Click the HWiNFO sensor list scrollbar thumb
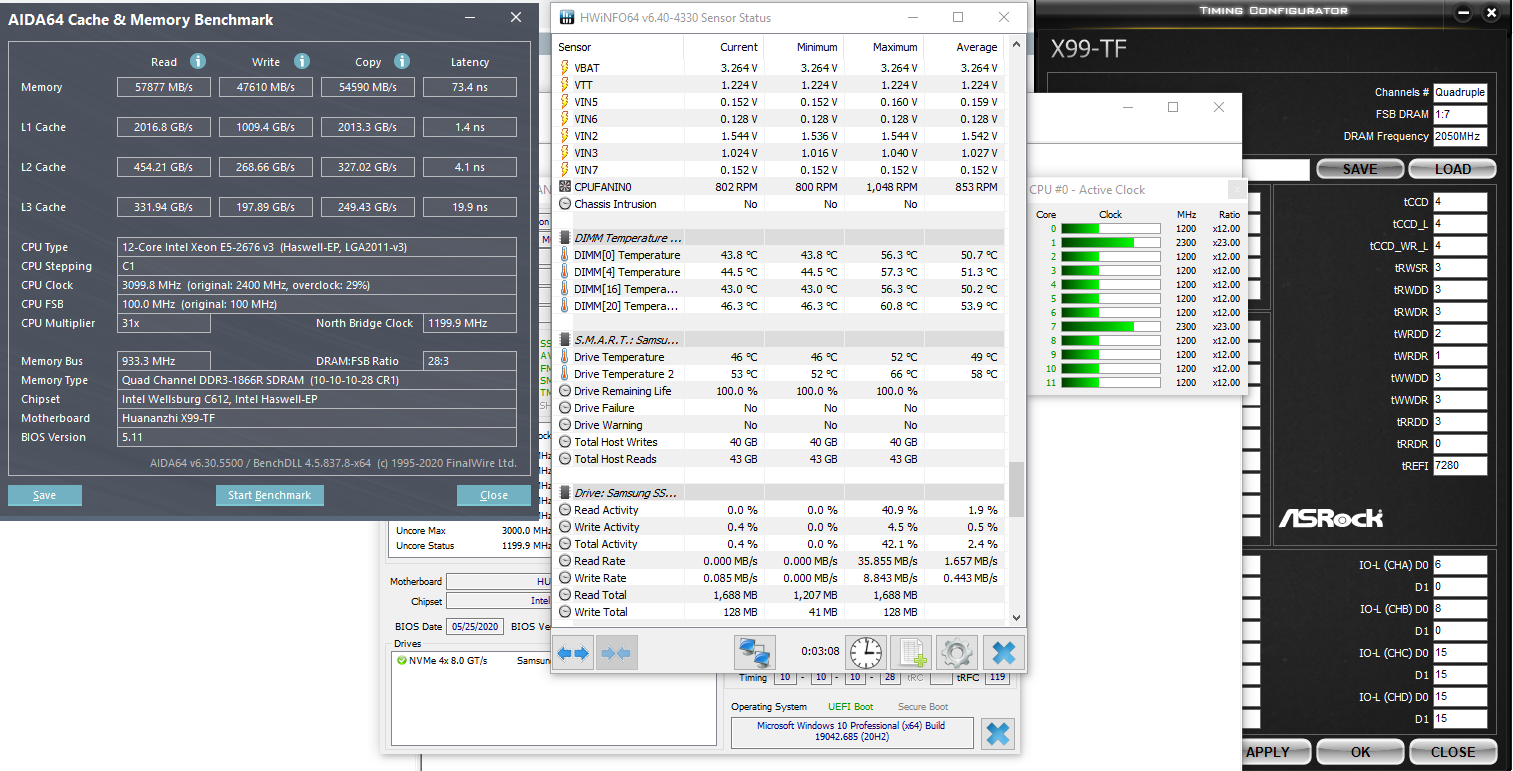 tap(1016, 489)
